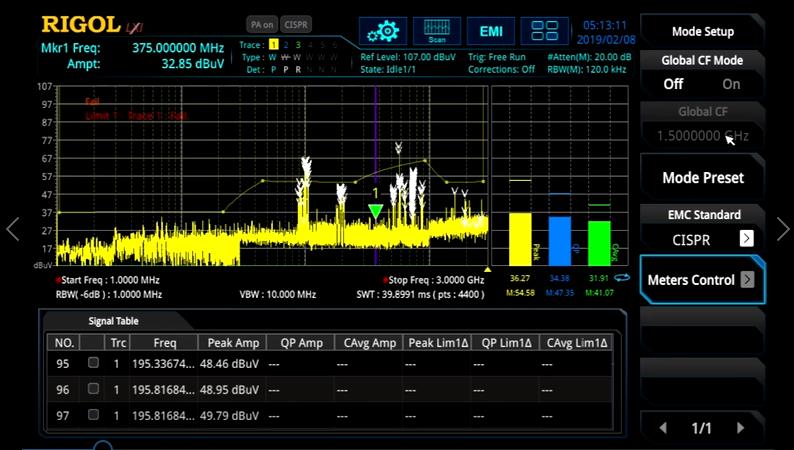
Task: Check the box for signal 95
Action: click(x=93, y=363)
